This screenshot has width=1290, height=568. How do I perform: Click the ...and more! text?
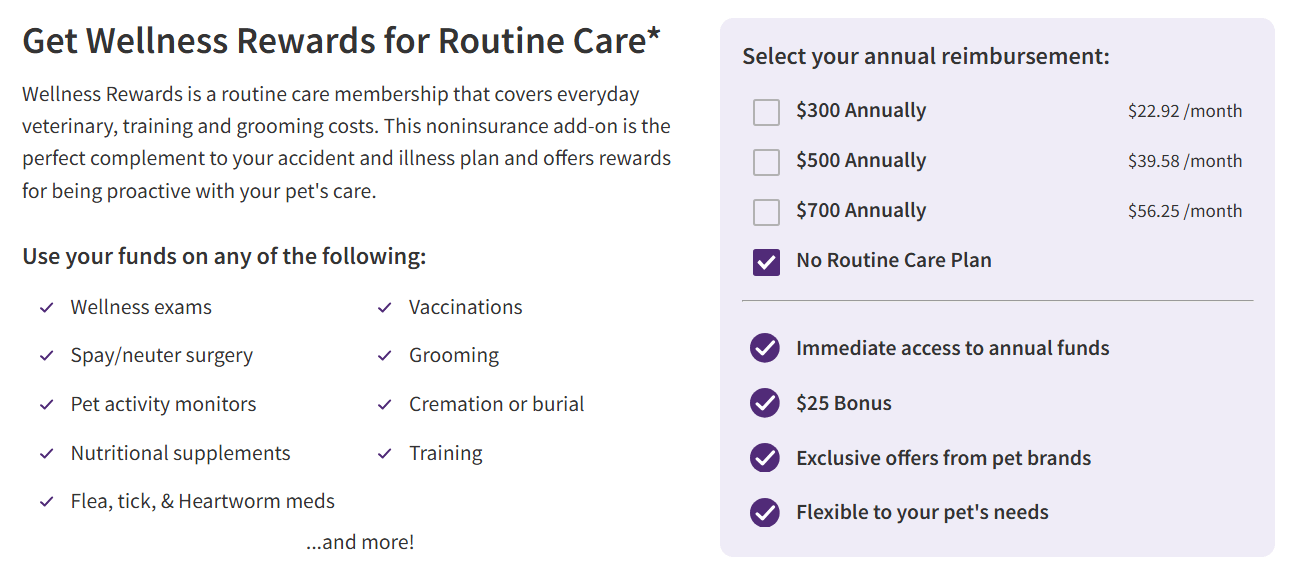tap(360, 542)
